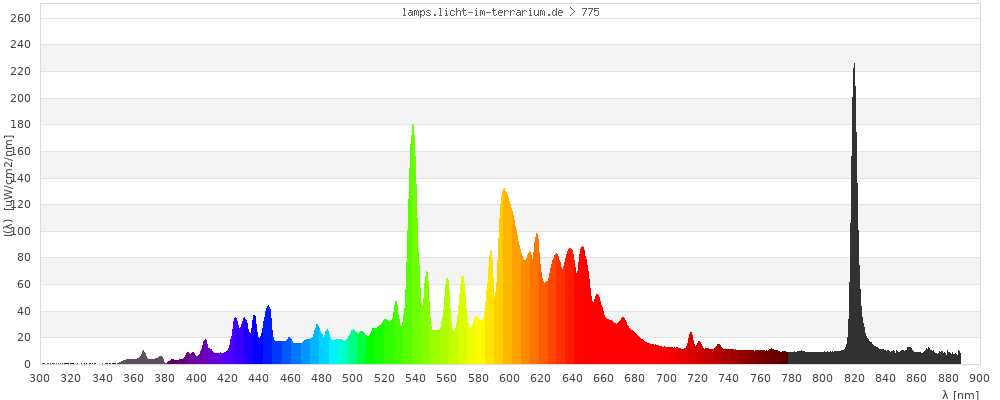
Task: Click the tallest green peak tip near 538 nm
Action: (413, 126)
